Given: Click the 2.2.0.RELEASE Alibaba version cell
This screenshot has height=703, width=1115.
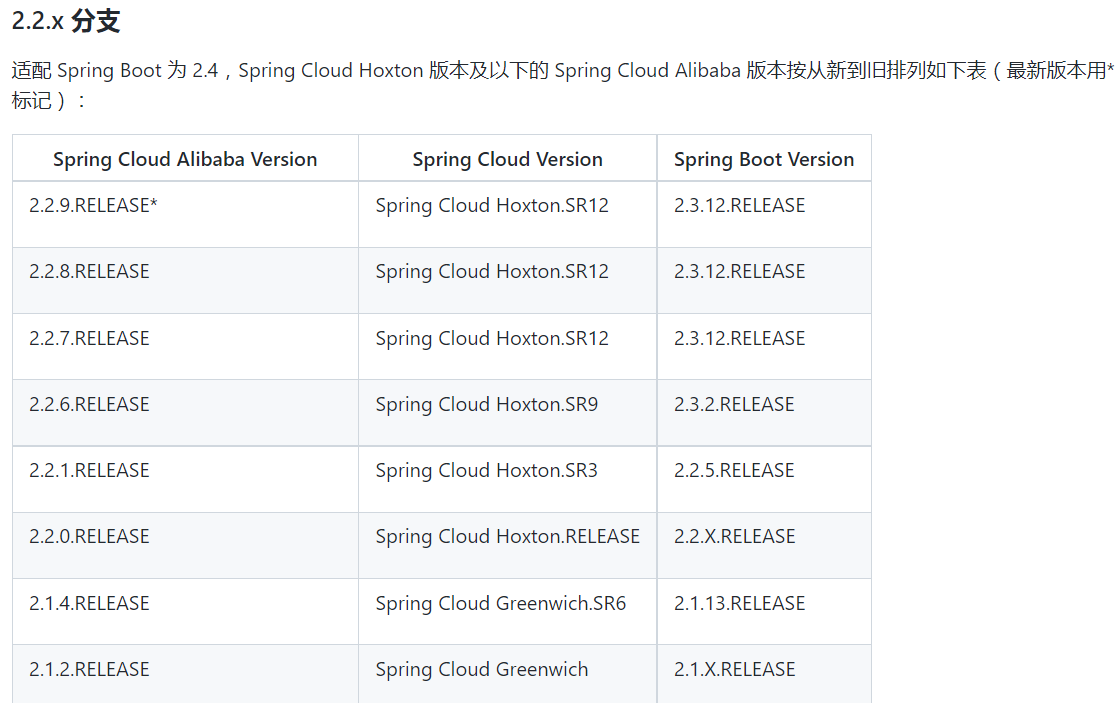Looking at the screenshot, I should point(89,537).
